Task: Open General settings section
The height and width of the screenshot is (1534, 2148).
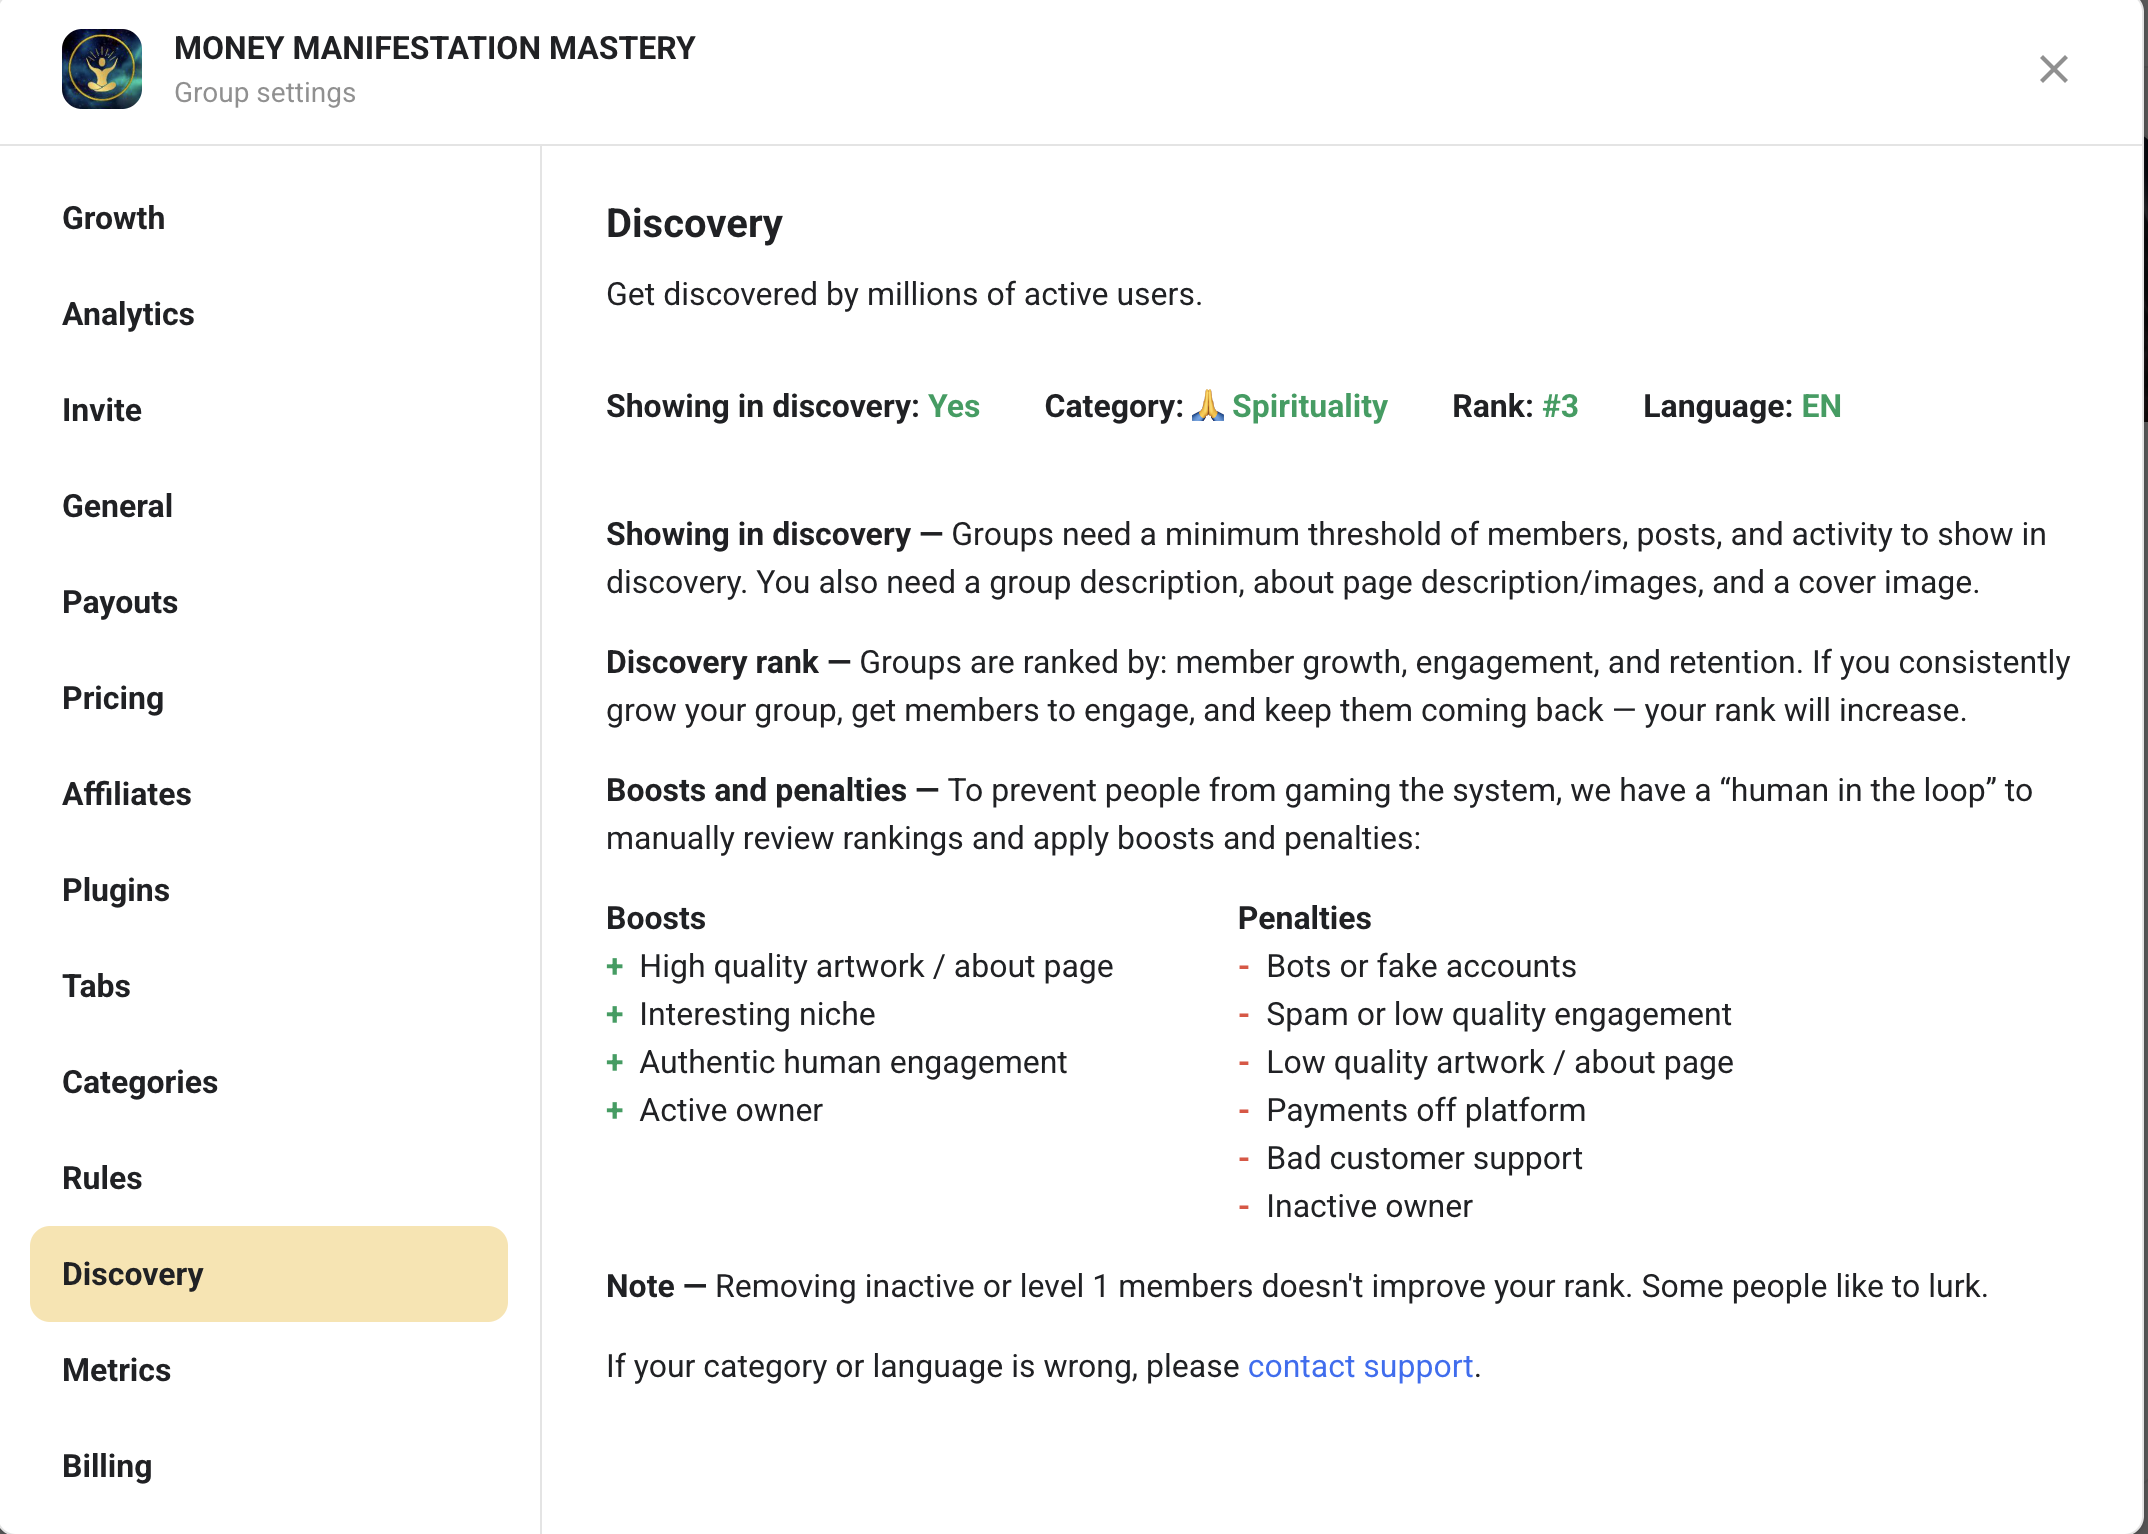Action: (x=117, y=506)
